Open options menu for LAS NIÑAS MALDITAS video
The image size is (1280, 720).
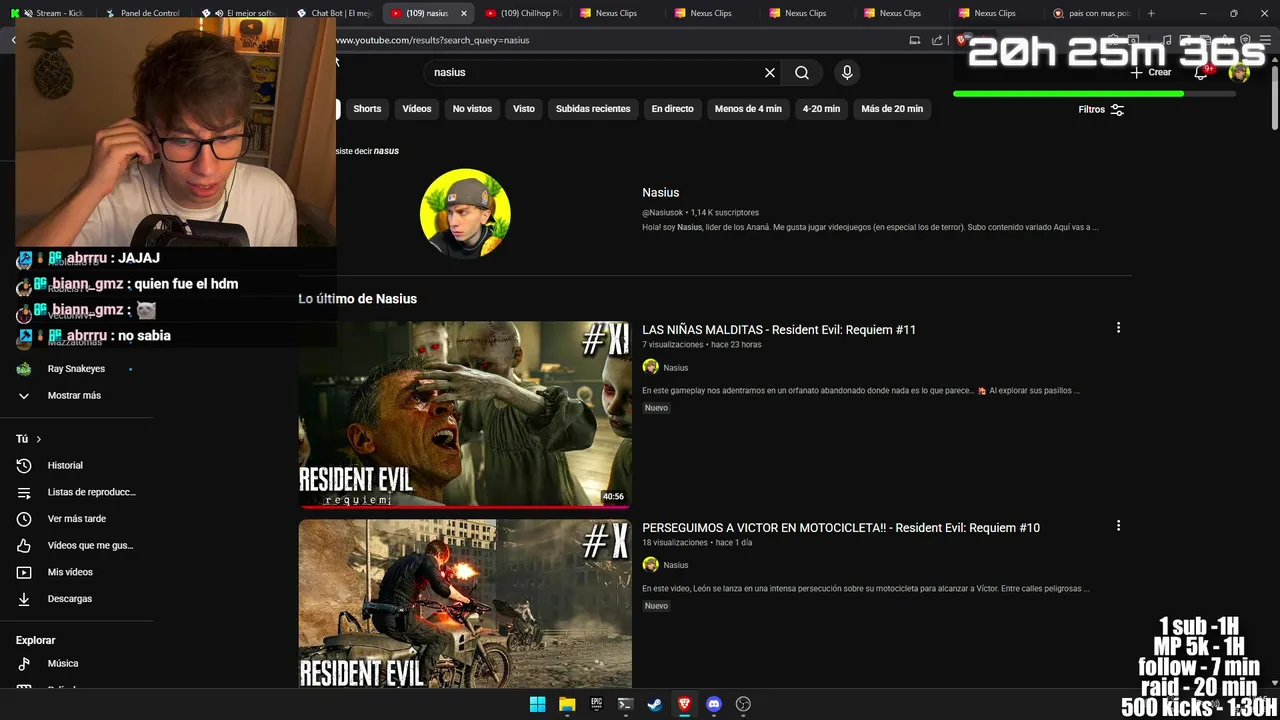pos(1118,328)
